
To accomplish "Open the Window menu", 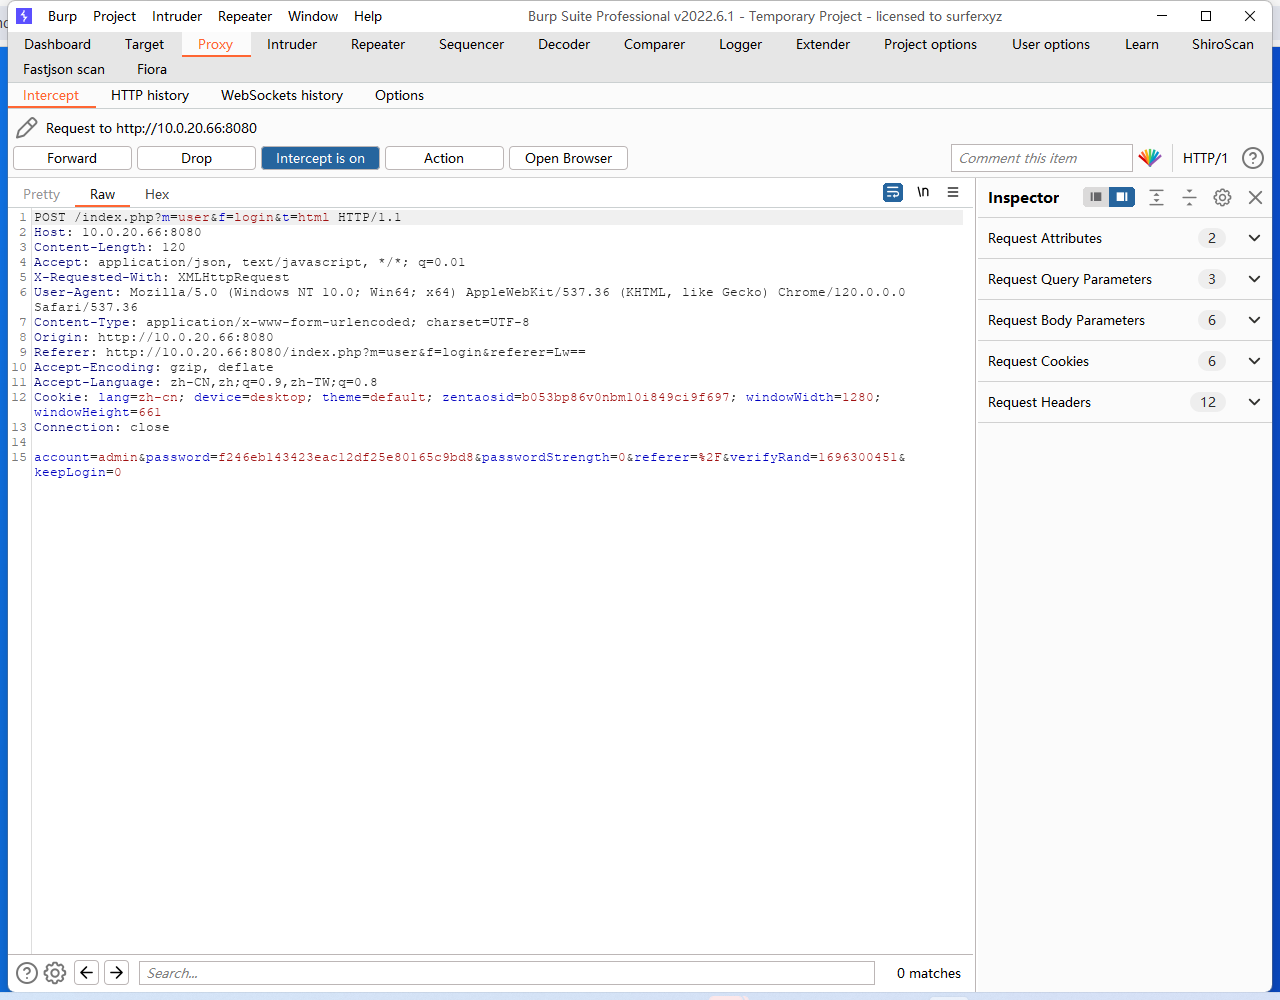I will 313,16.
